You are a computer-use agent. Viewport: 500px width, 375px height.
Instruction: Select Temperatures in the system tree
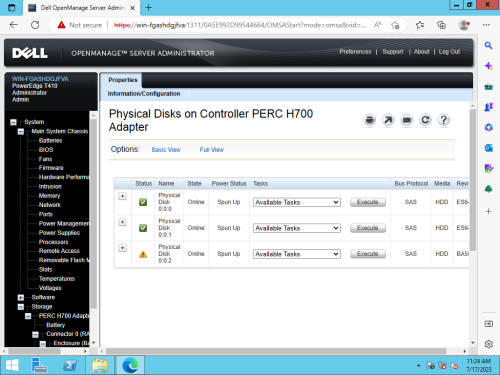(57, 279)
